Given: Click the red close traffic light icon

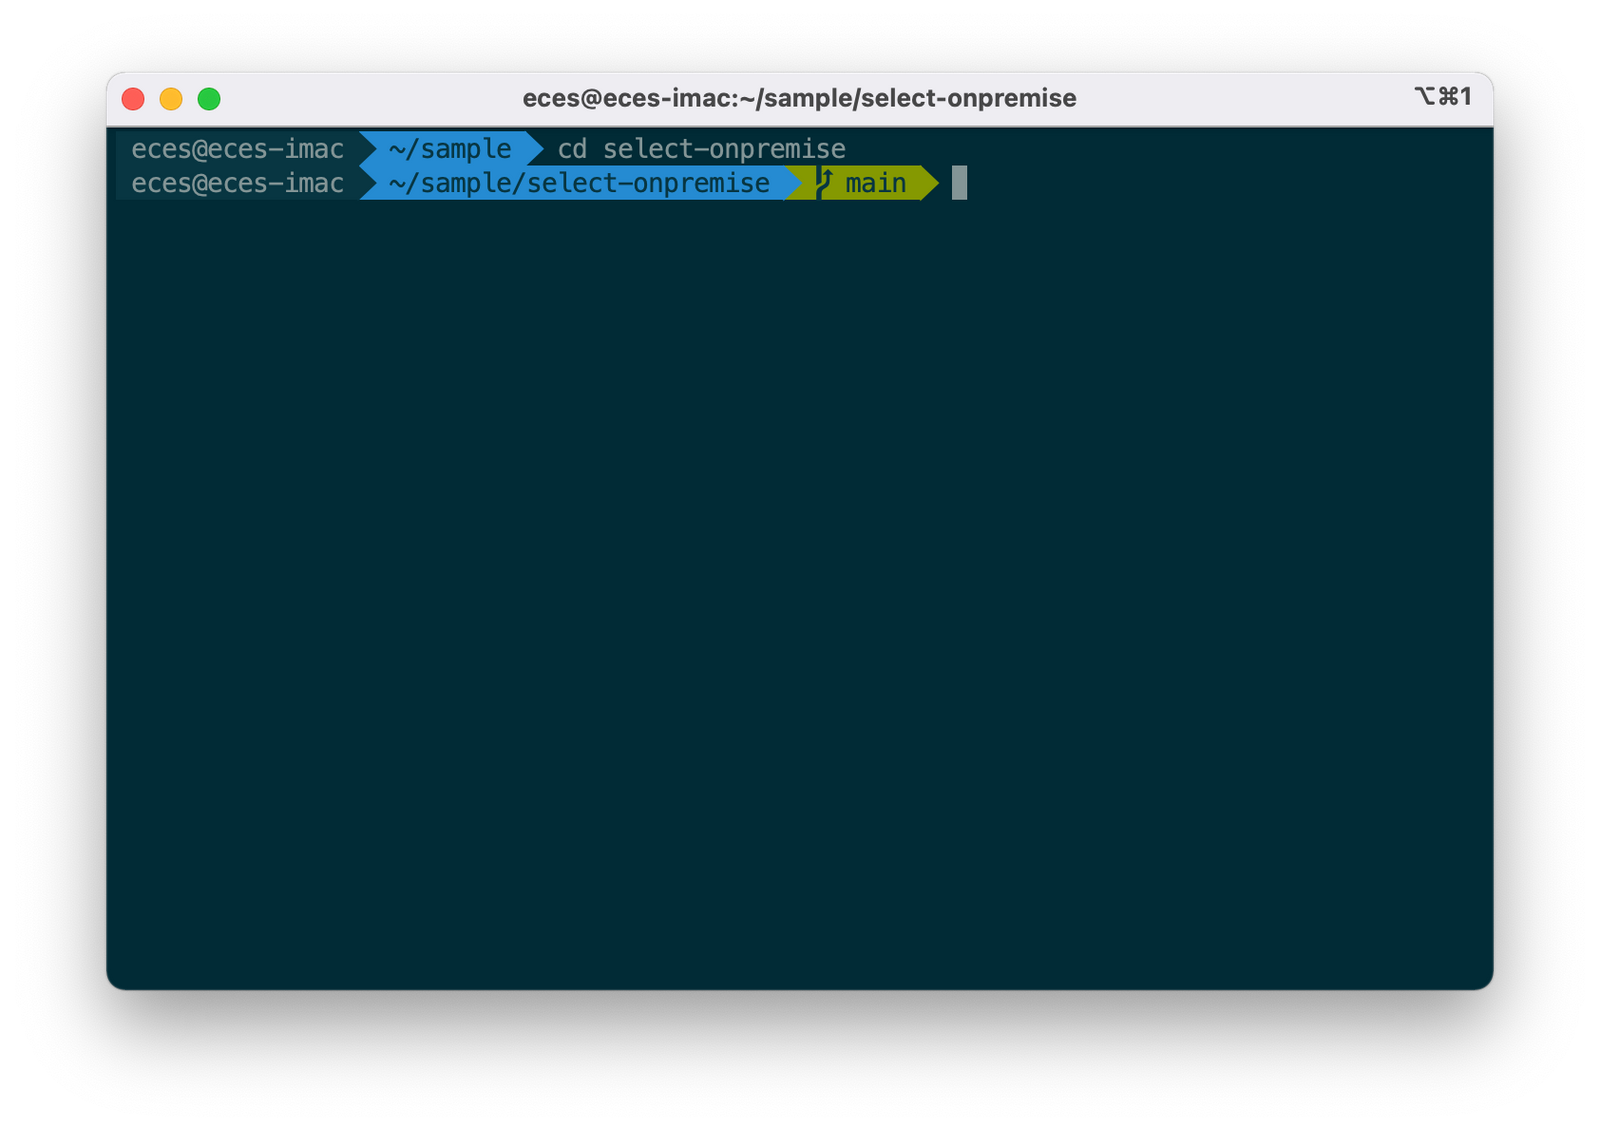Looking at the screenshot, I should point(133,98).
